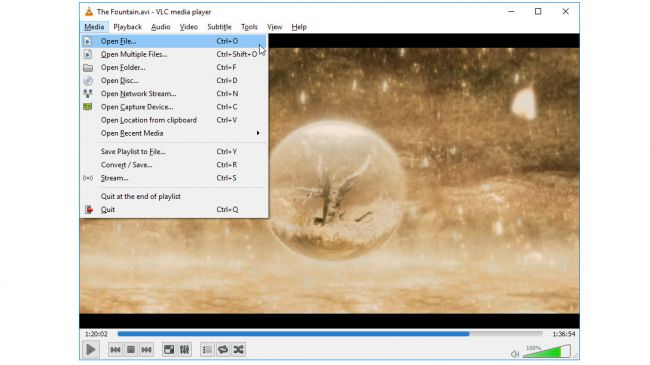Open the Audio menu
The height and width of the screenshot is (365, 650).
[160, 27]
